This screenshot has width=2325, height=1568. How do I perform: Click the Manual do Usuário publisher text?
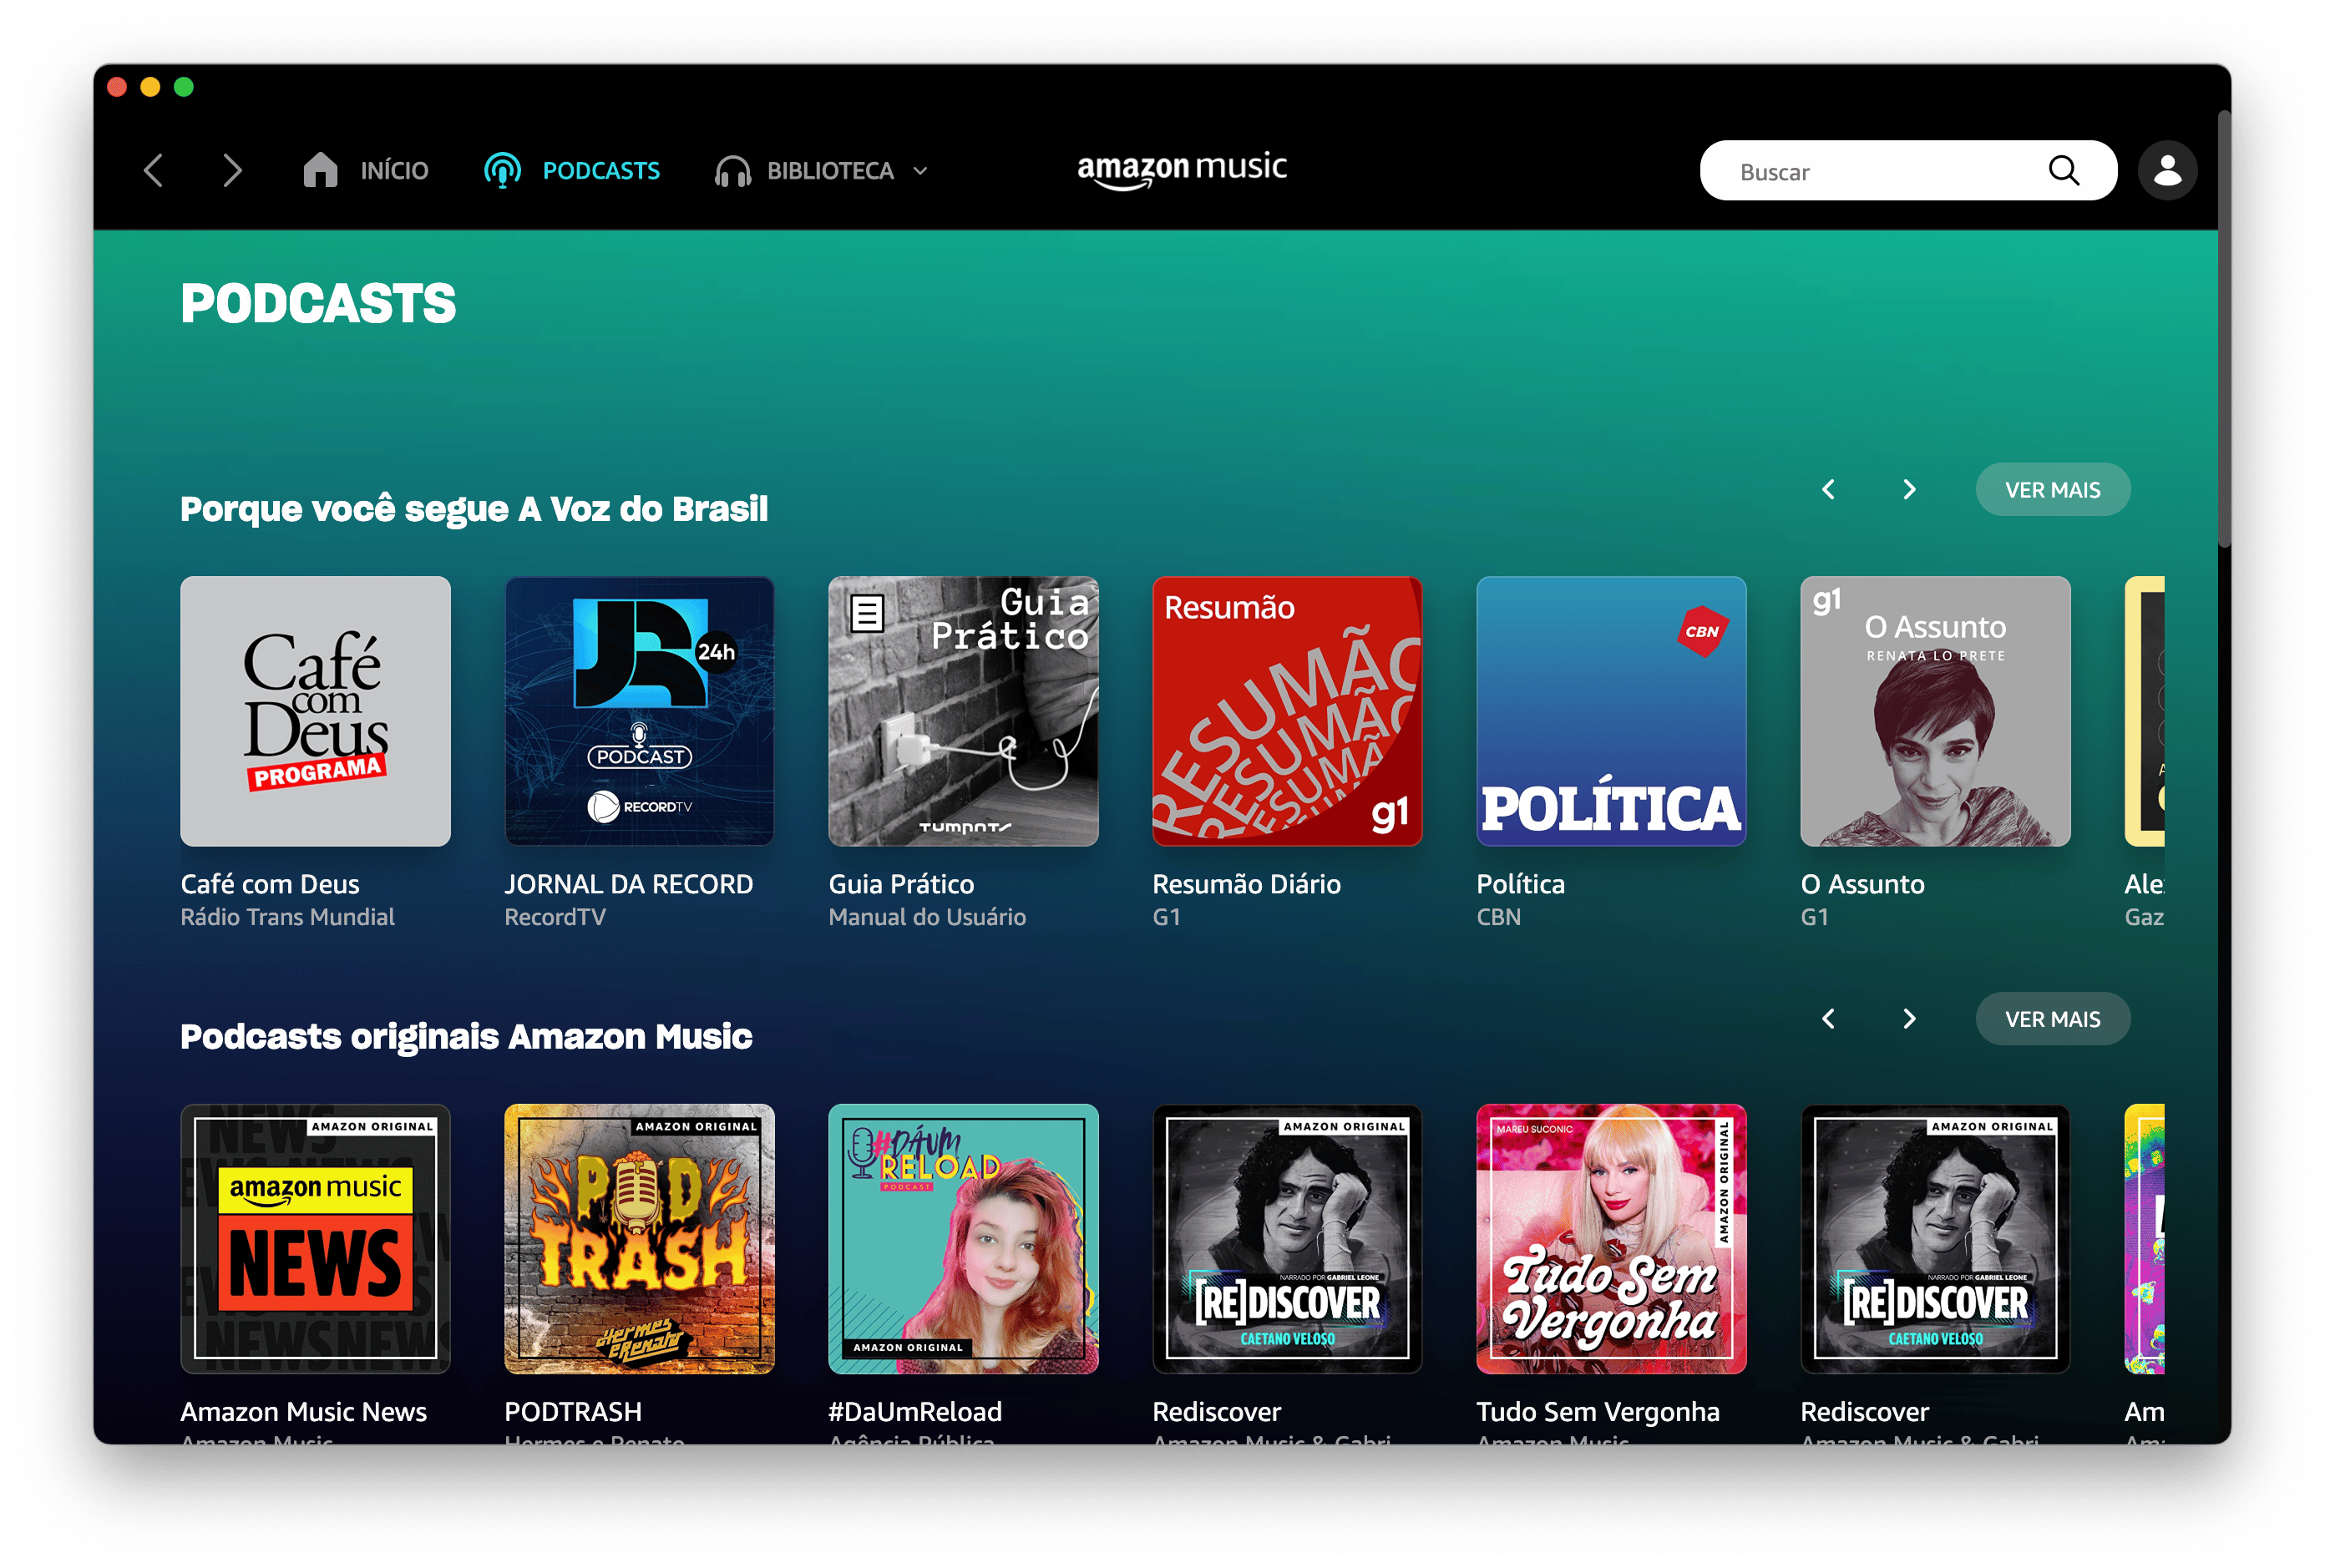927,917
